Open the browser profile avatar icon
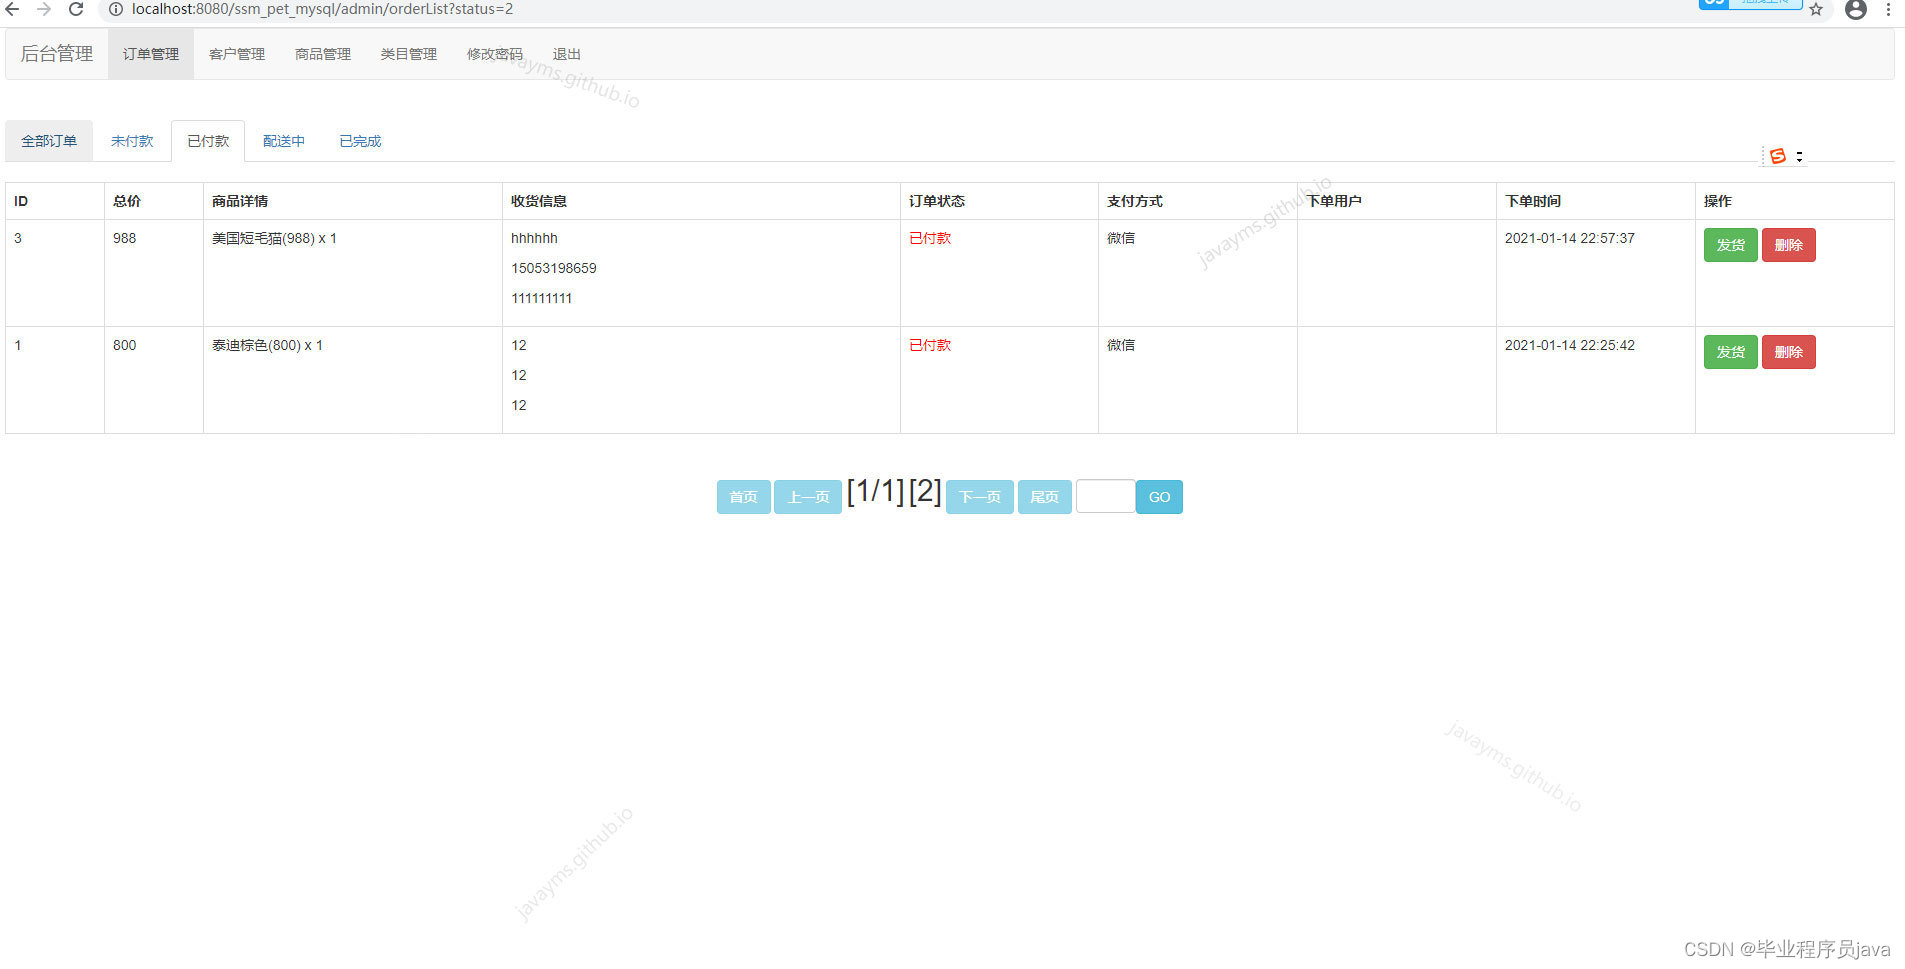This screenshot has height=969, width=1905. click(x=1856, y=9)
